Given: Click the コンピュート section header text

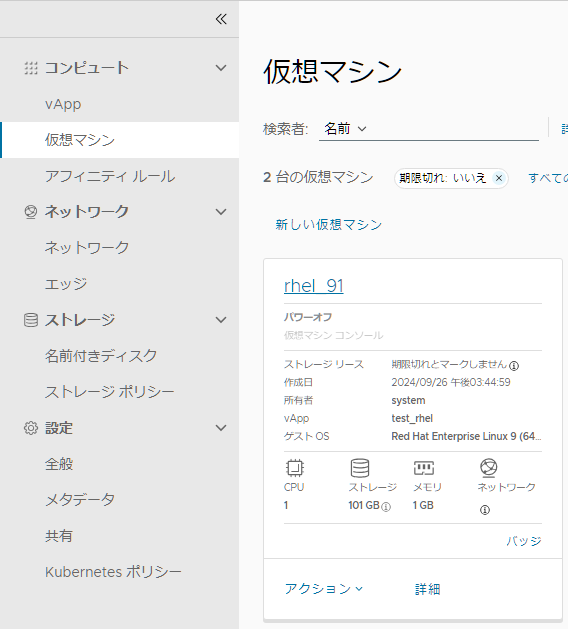Looking at the screenshot, I should (x=87, y=68).
